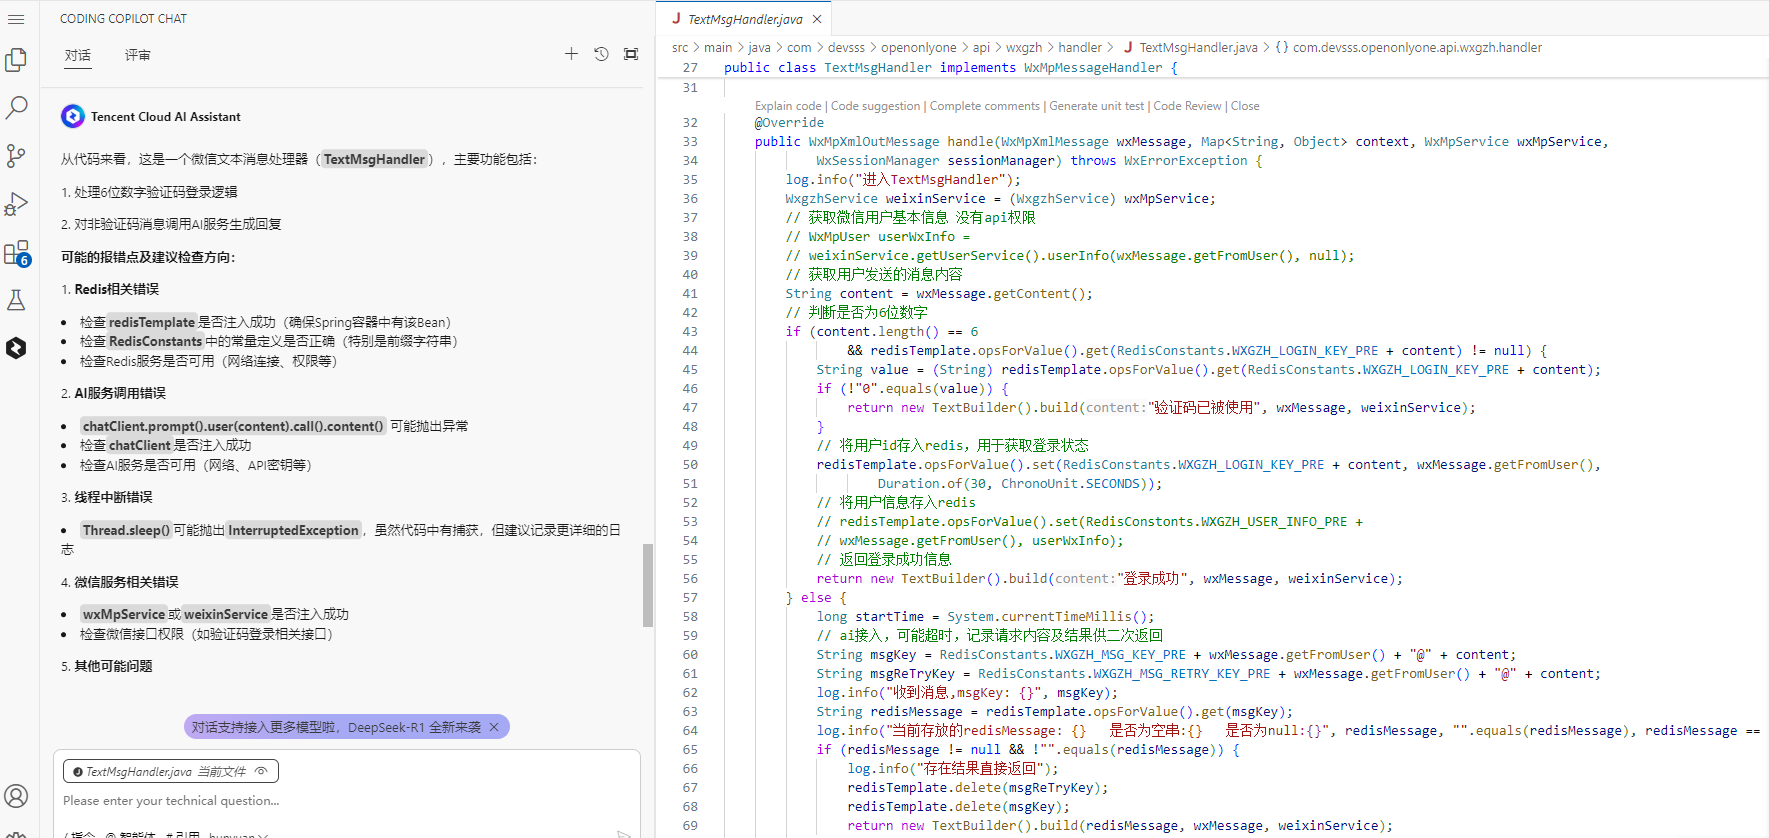This screenshot has height=838, width=1769.
Task: Open the com.devsss.openonlyone.api.wxgzh.handler breadcrumb
Action: 1417,47
